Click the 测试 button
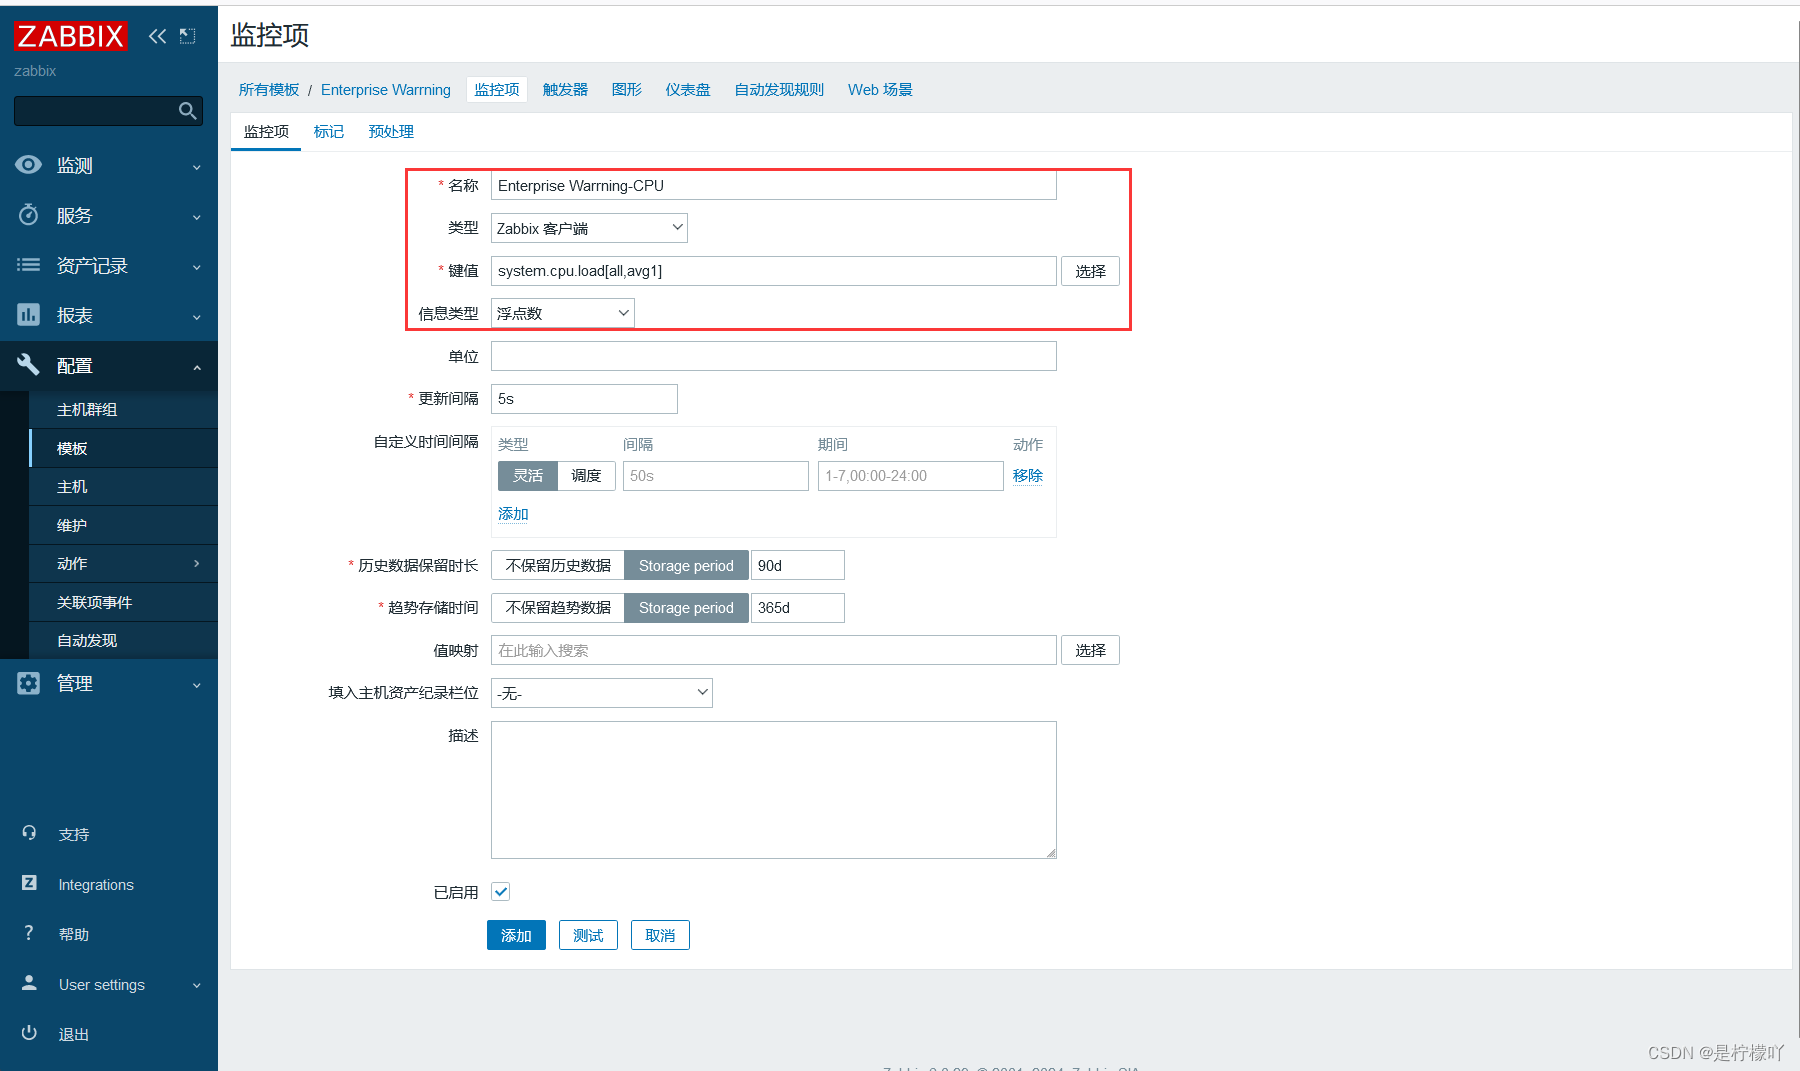Image resolution: width=1800 pixels, height=1071 pixels. [588, 935]
